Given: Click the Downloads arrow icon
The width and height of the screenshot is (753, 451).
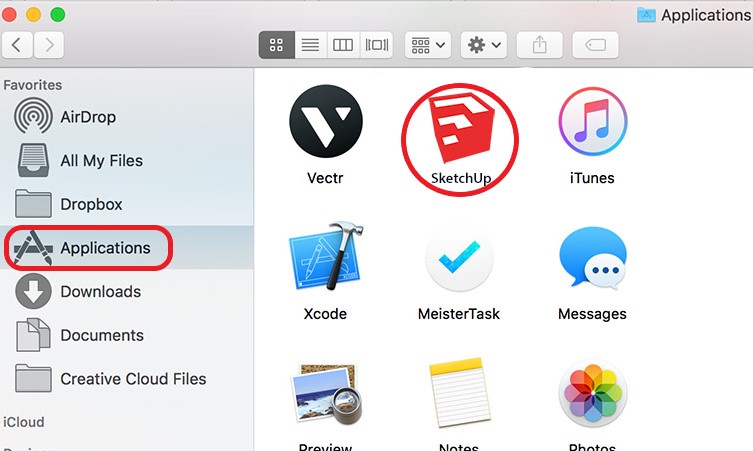Looking at the screenshot, I should coord(33,291).
